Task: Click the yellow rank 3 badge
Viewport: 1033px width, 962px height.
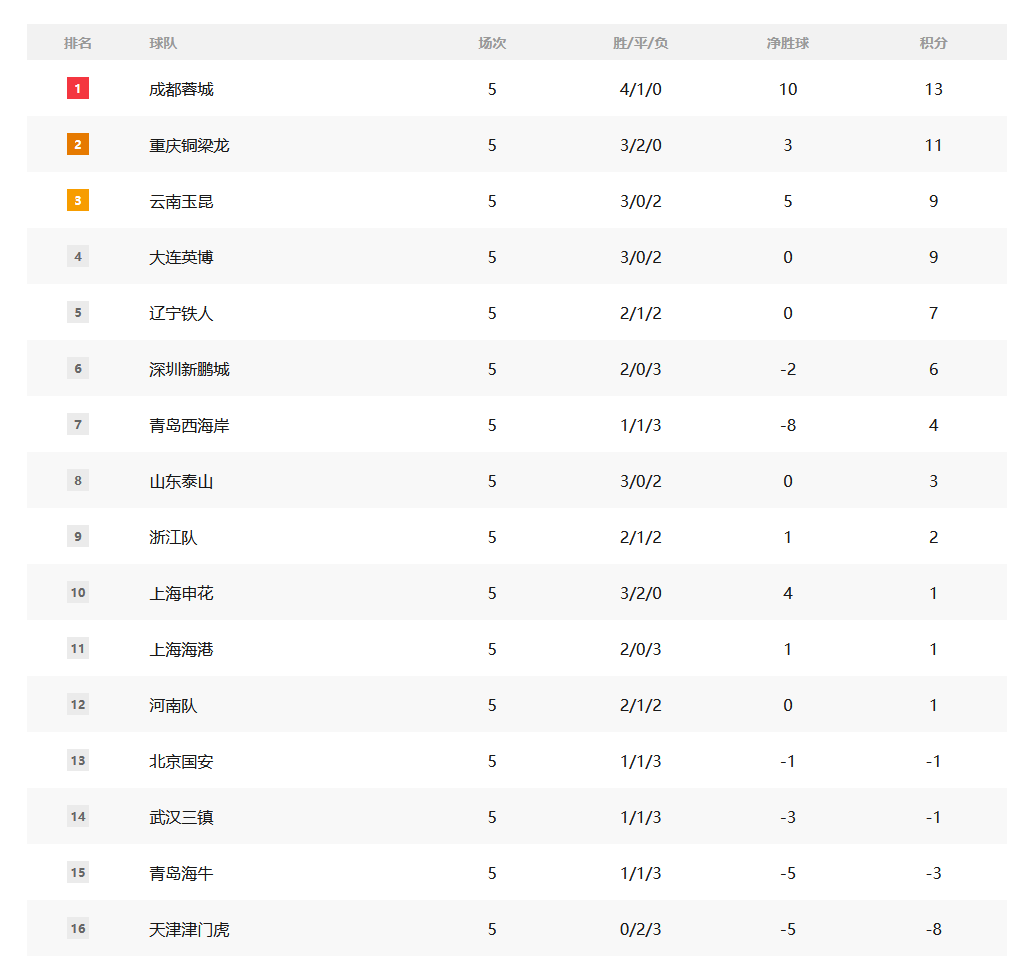Action: [78, 201]
